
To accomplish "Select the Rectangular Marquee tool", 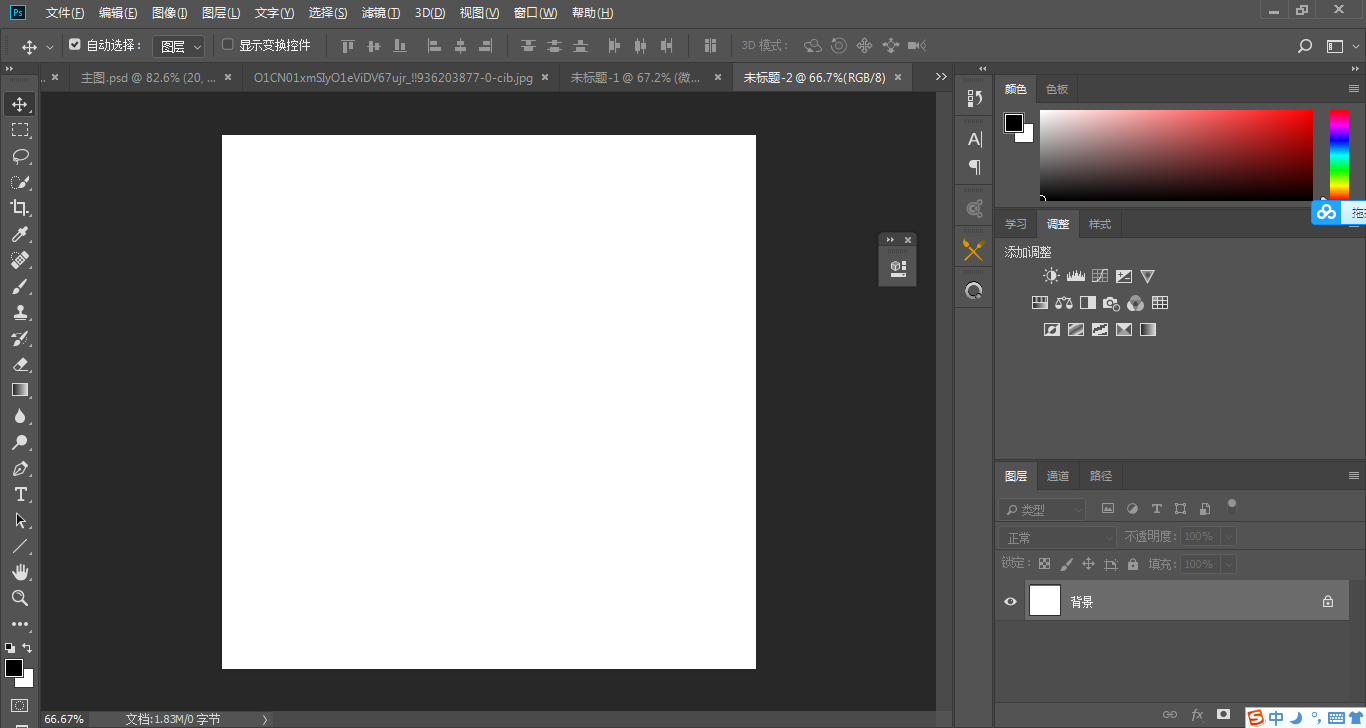I will (x=20, y=130).
